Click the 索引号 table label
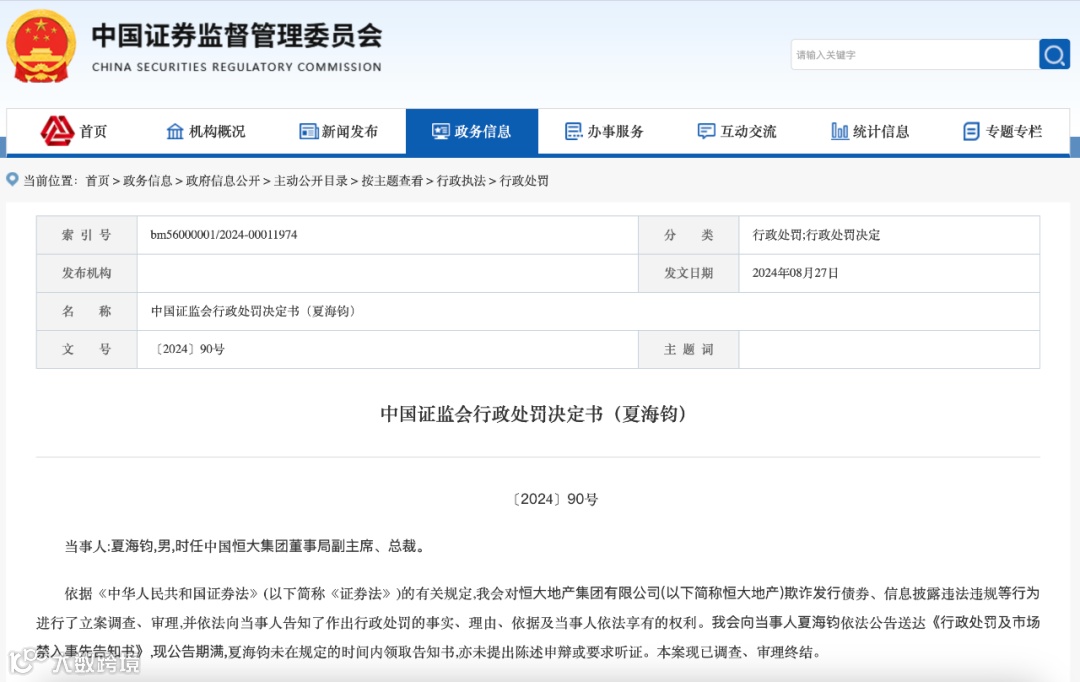 [x=86, y=235]
